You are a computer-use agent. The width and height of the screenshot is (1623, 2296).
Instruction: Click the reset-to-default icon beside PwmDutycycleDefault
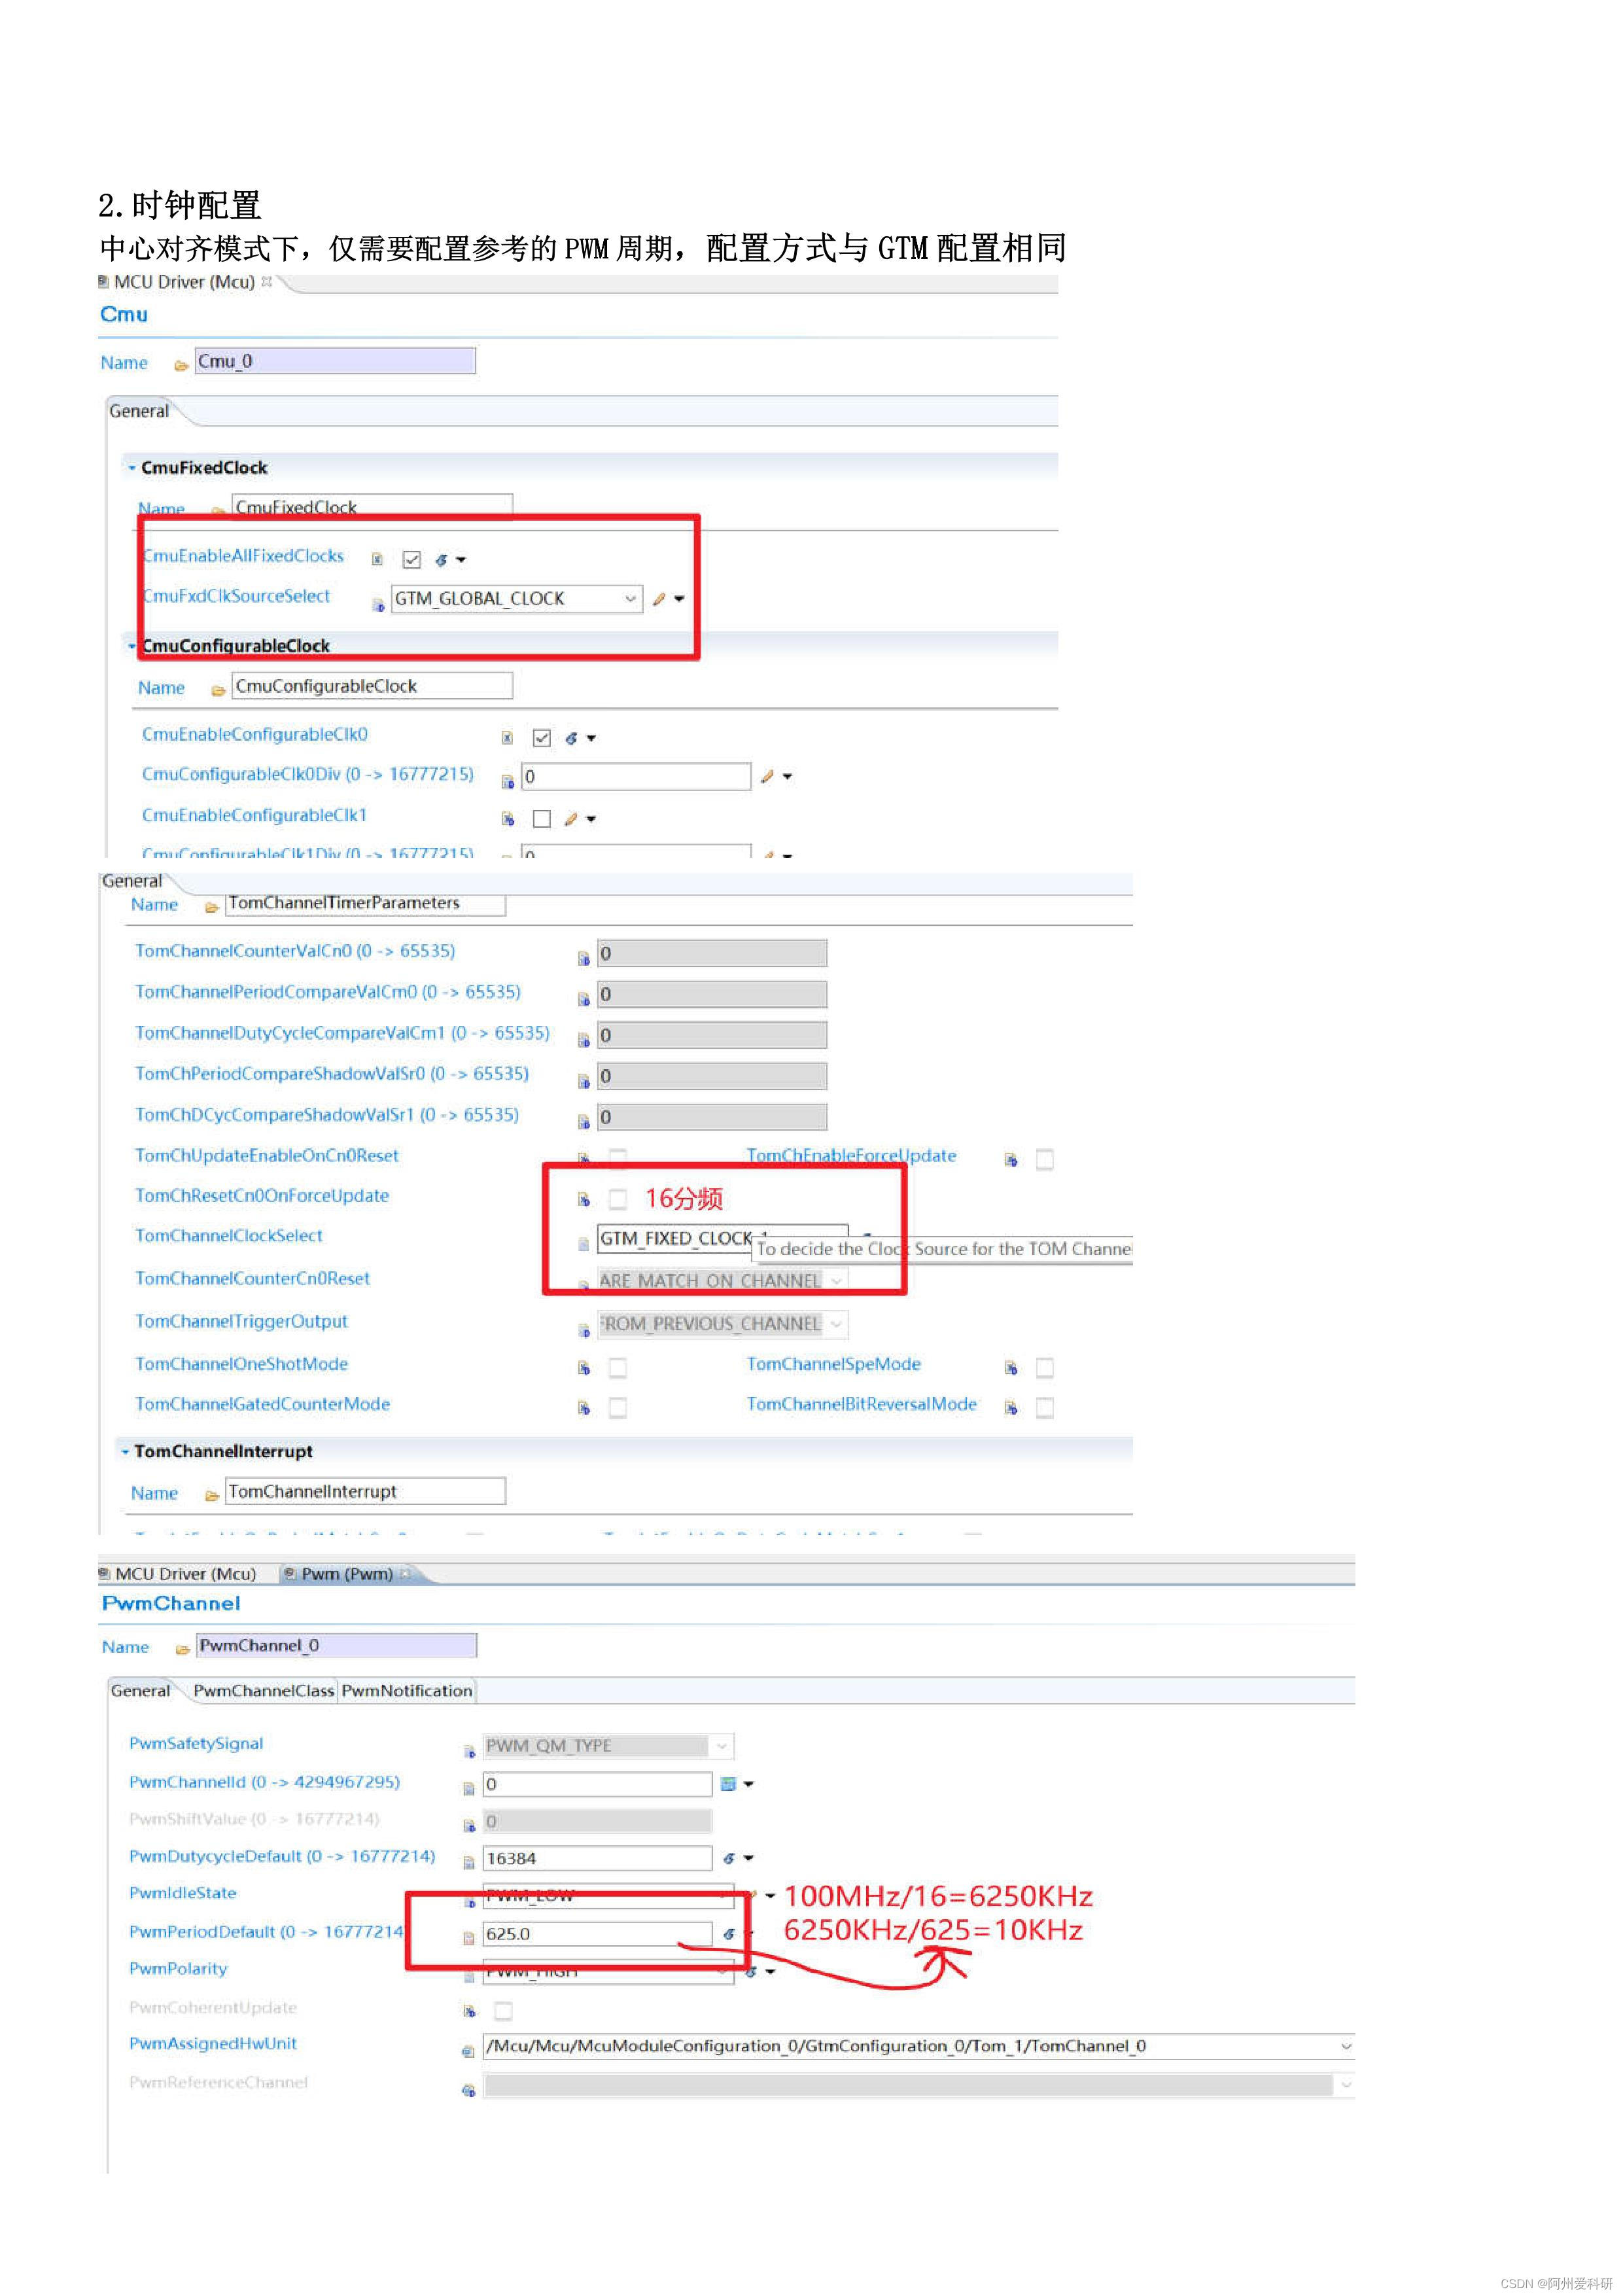tap(729, 1857)
